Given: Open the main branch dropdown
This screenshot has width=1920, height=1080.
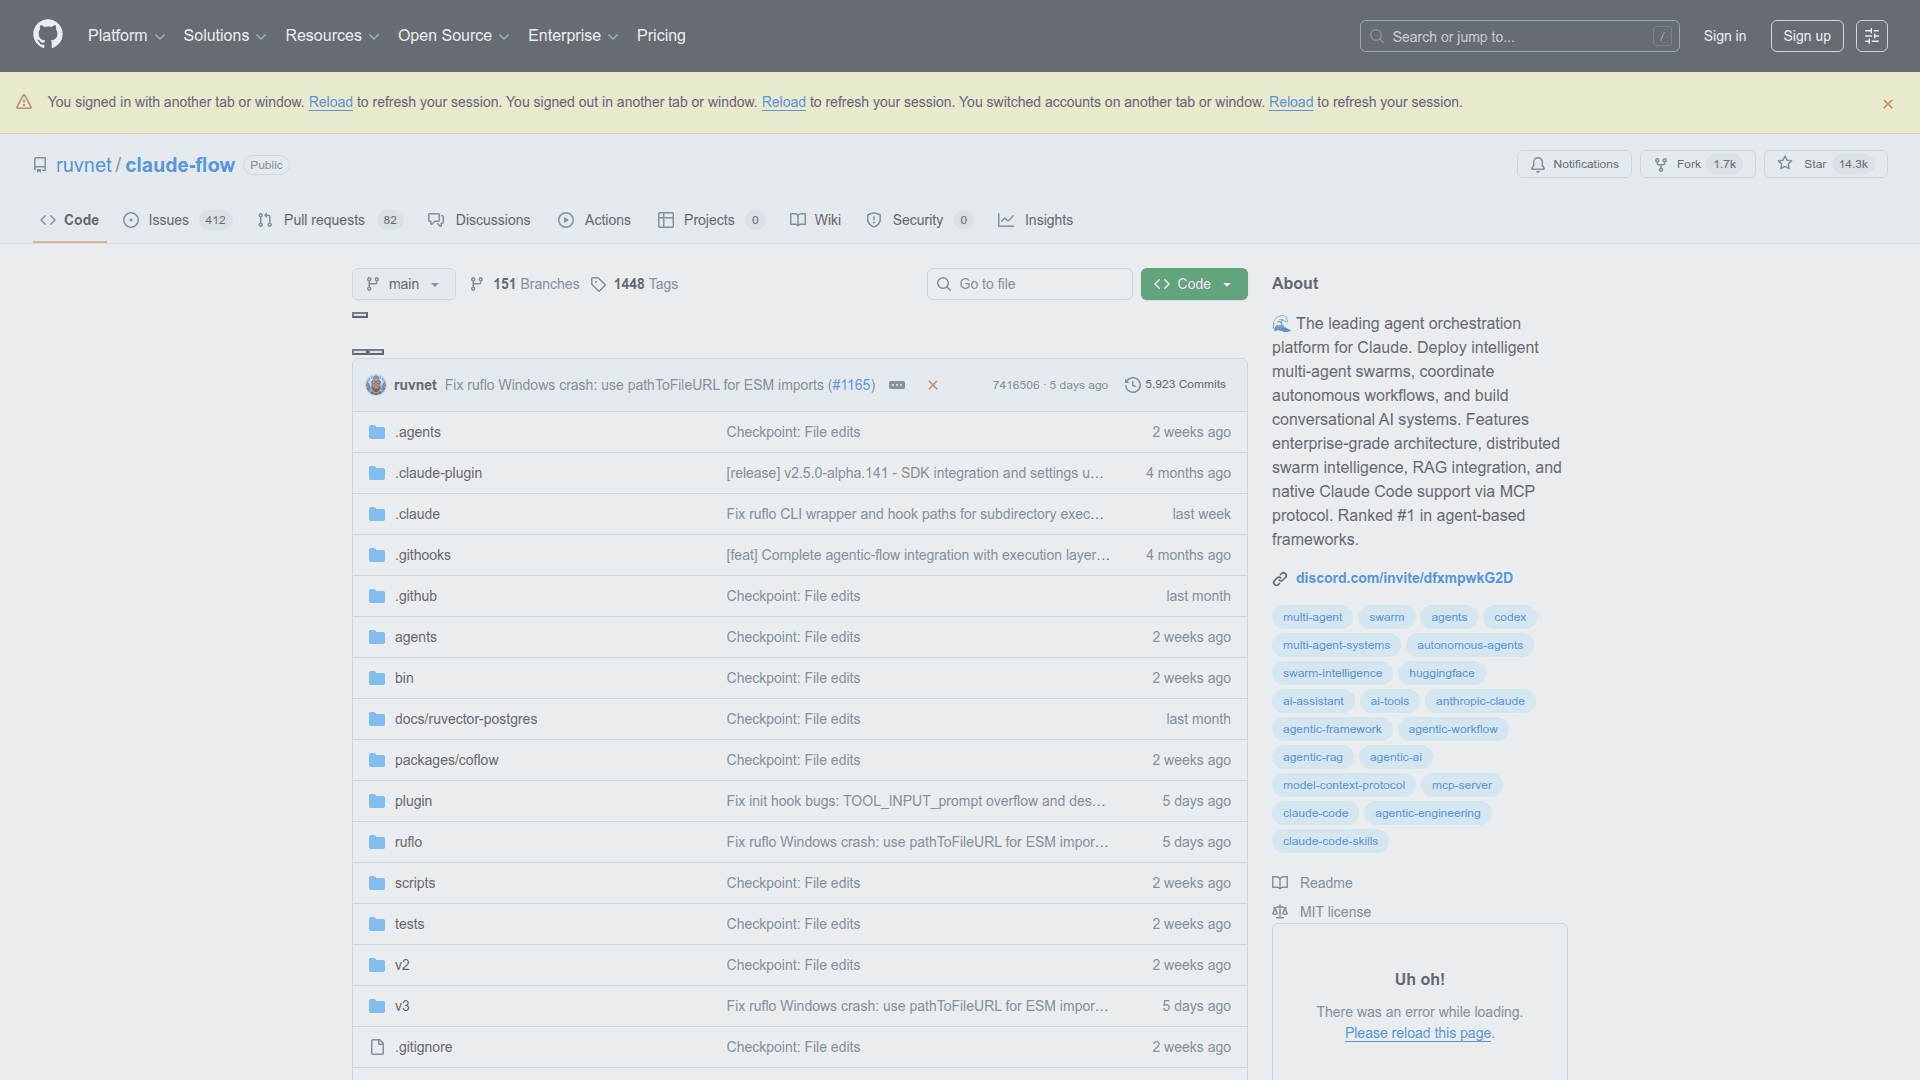Looking at the screenshot, I should [x=403, y=284].
